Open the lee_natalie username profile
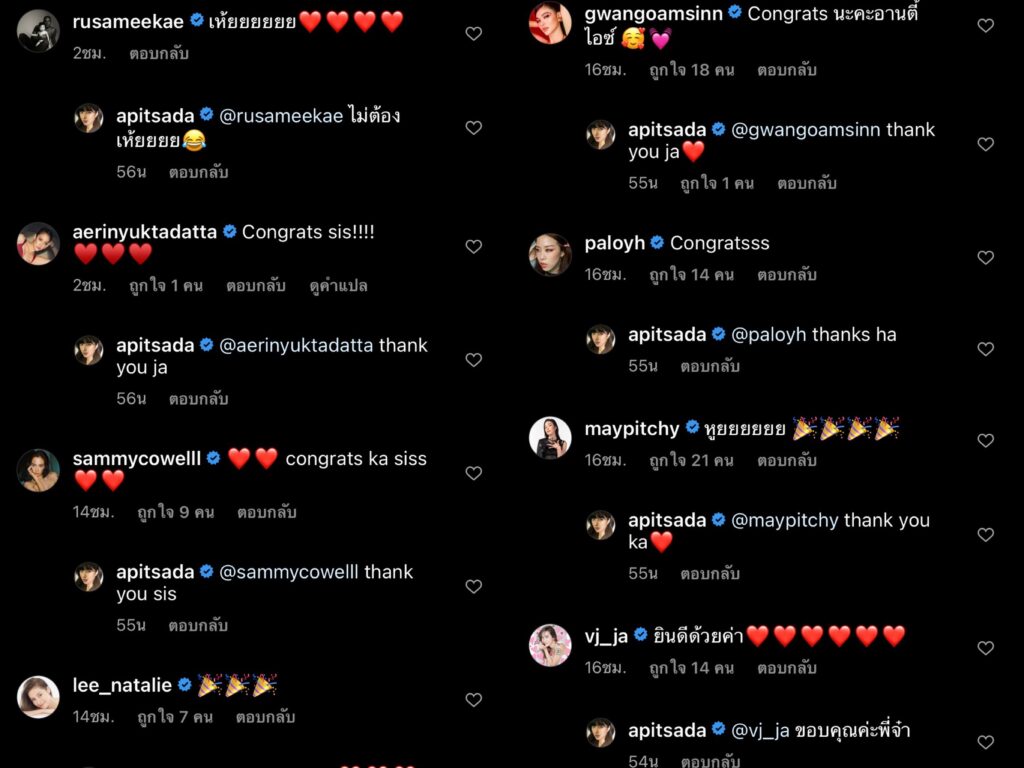 pyautogui.click(x=122, y=685)
